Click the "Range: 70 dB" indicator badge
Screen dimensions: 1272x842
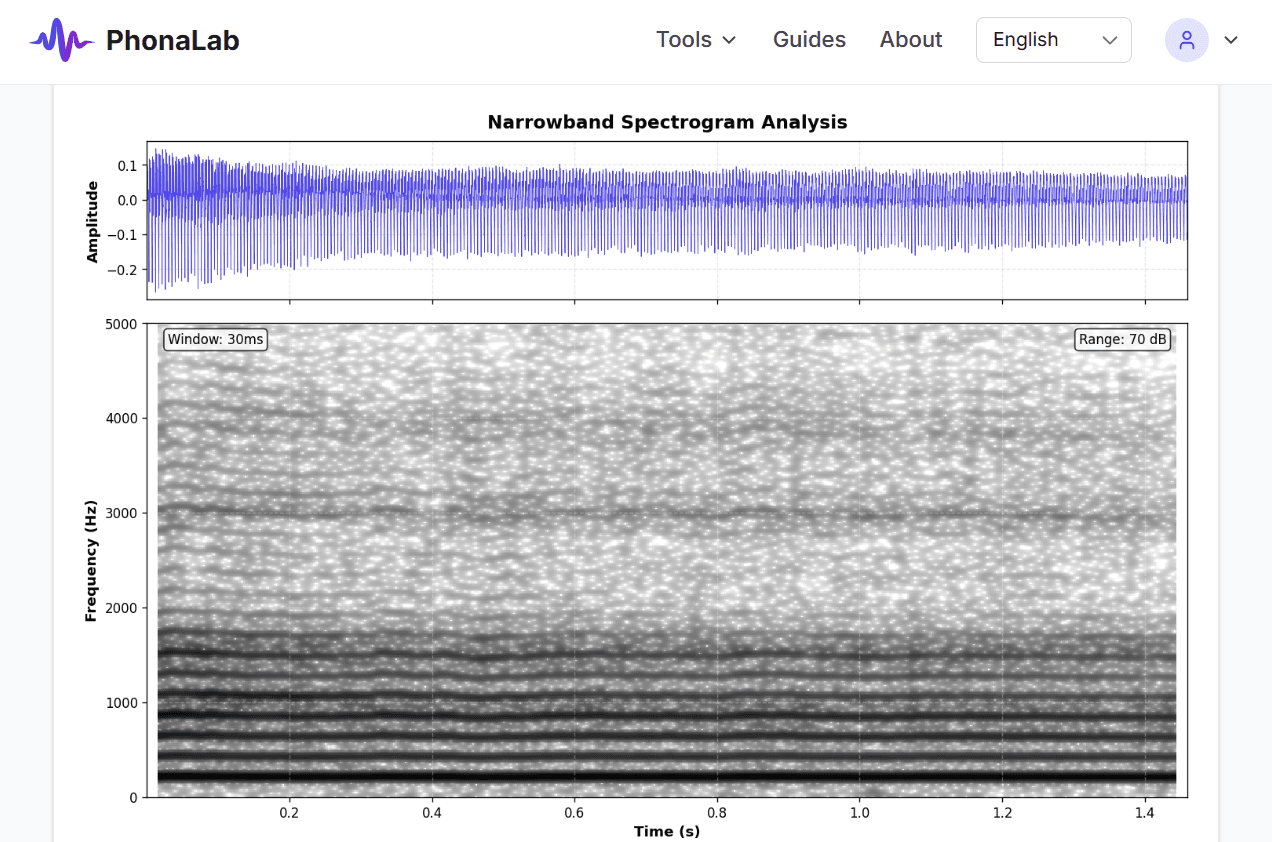(1122, 339)
